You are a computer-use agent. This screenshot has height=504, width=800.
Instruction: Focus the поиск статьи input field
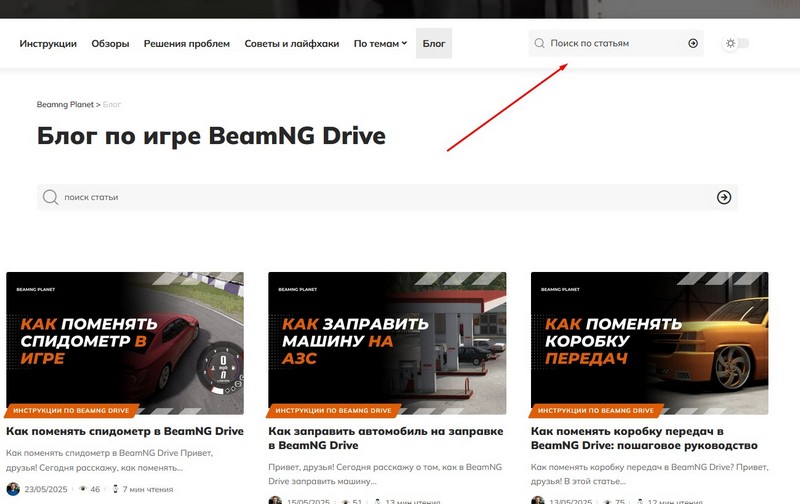click(387, 197)
